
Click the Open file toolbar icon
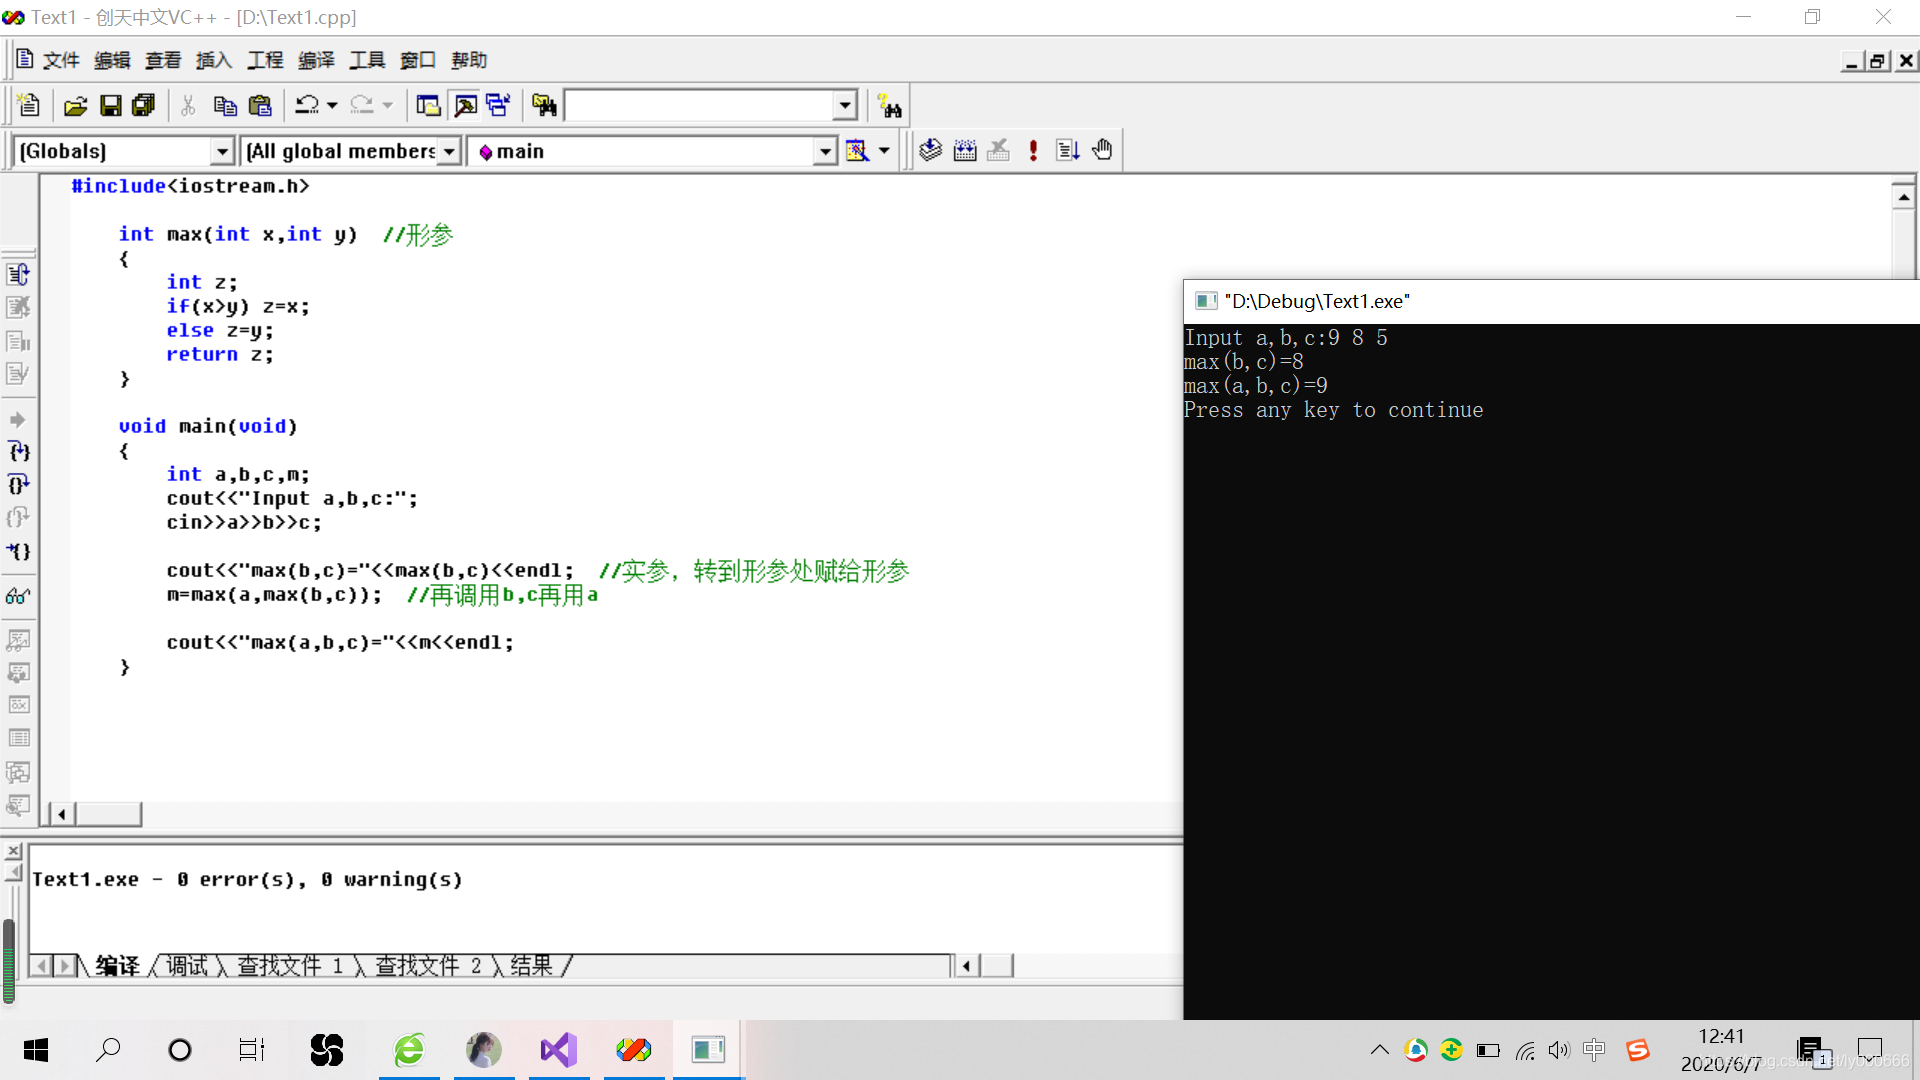76,105
